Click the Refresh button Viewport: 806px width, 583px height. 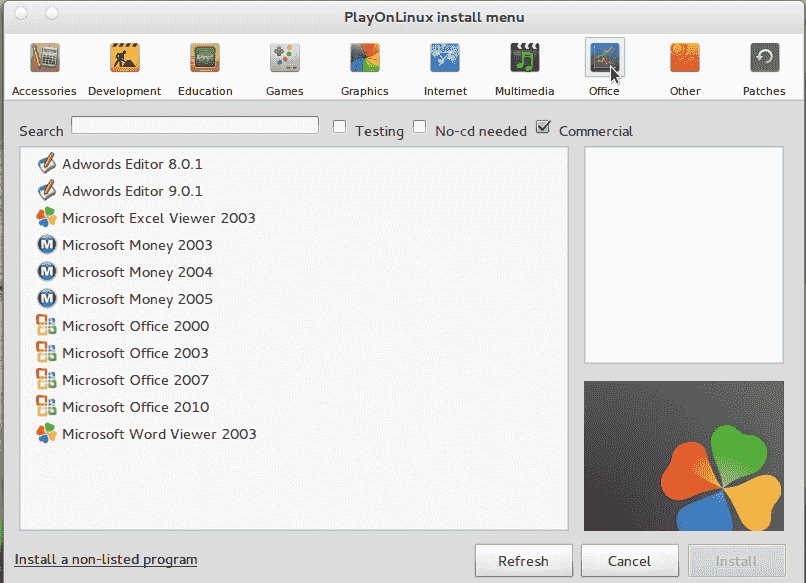523,560
